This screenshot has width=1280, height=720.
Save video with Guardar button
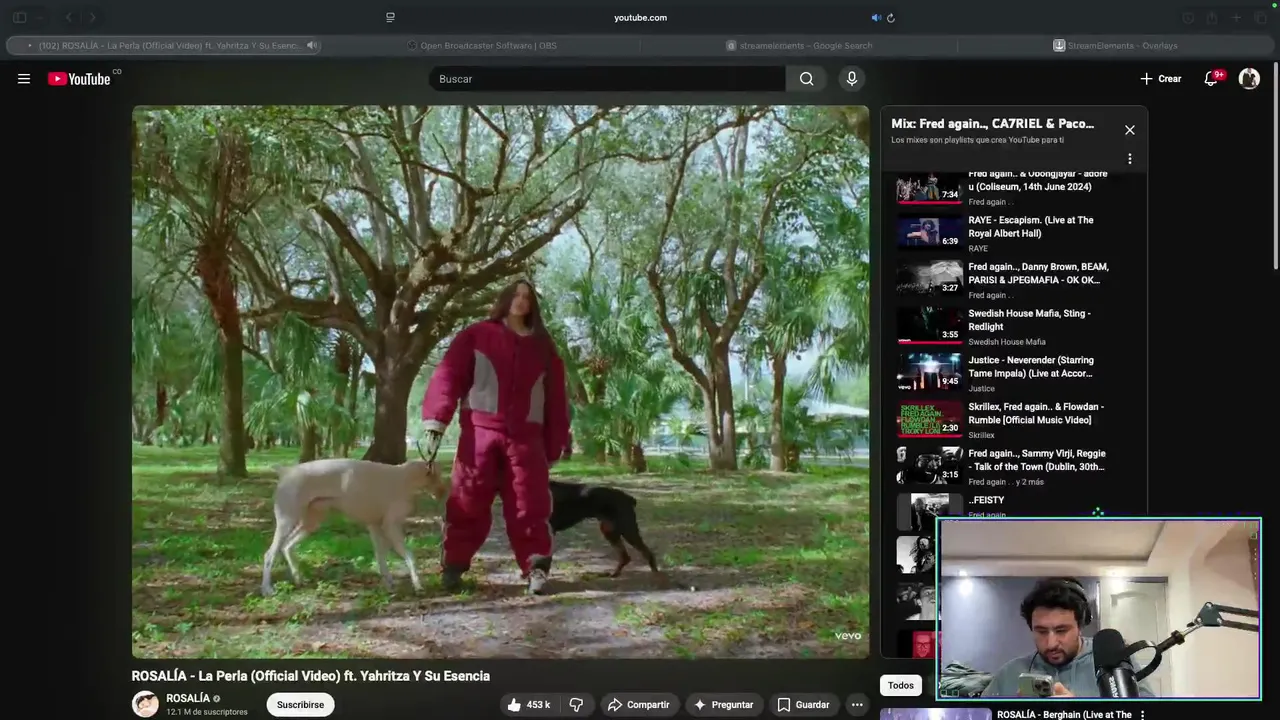pyautogui.click(x=803, y=705)
